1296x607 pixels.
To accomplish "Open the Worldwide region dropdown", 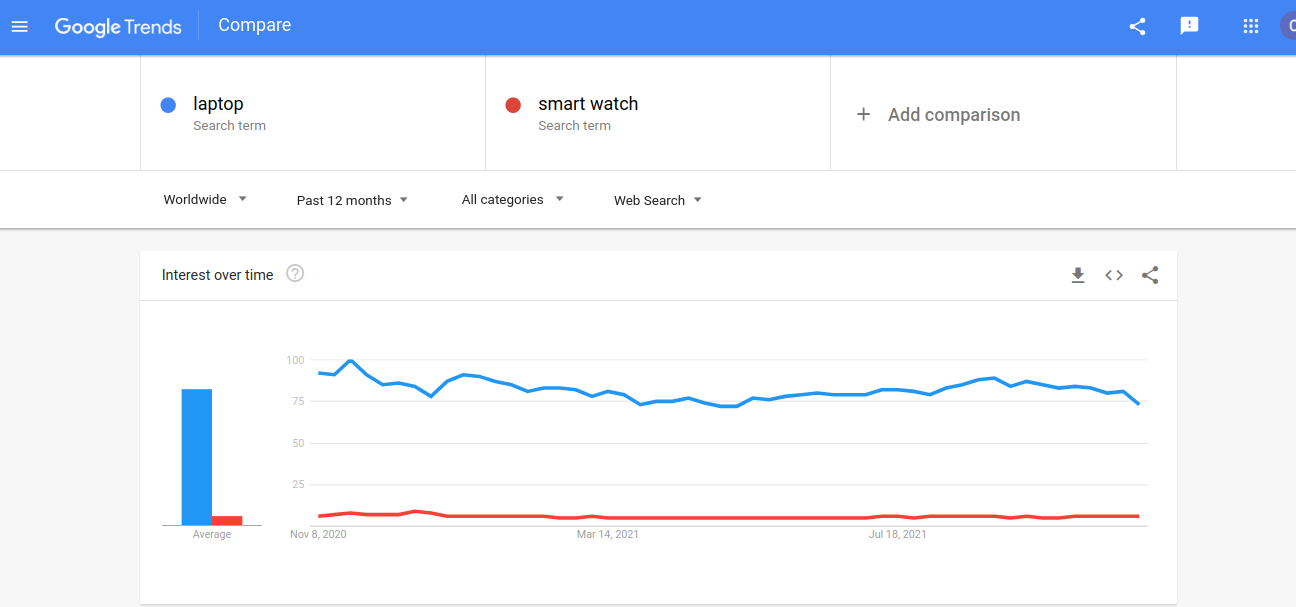I will click(x=204, y=199).
